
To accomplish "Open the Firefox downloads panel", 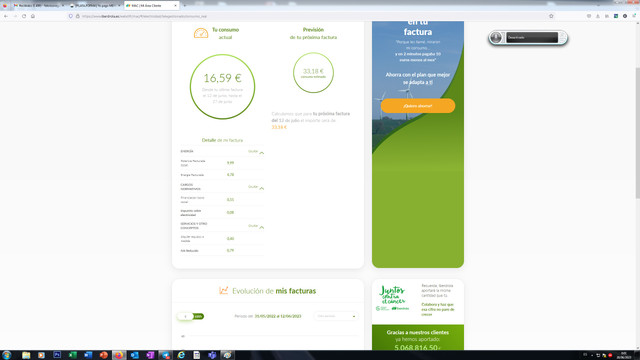I will [x=598, y=16].
